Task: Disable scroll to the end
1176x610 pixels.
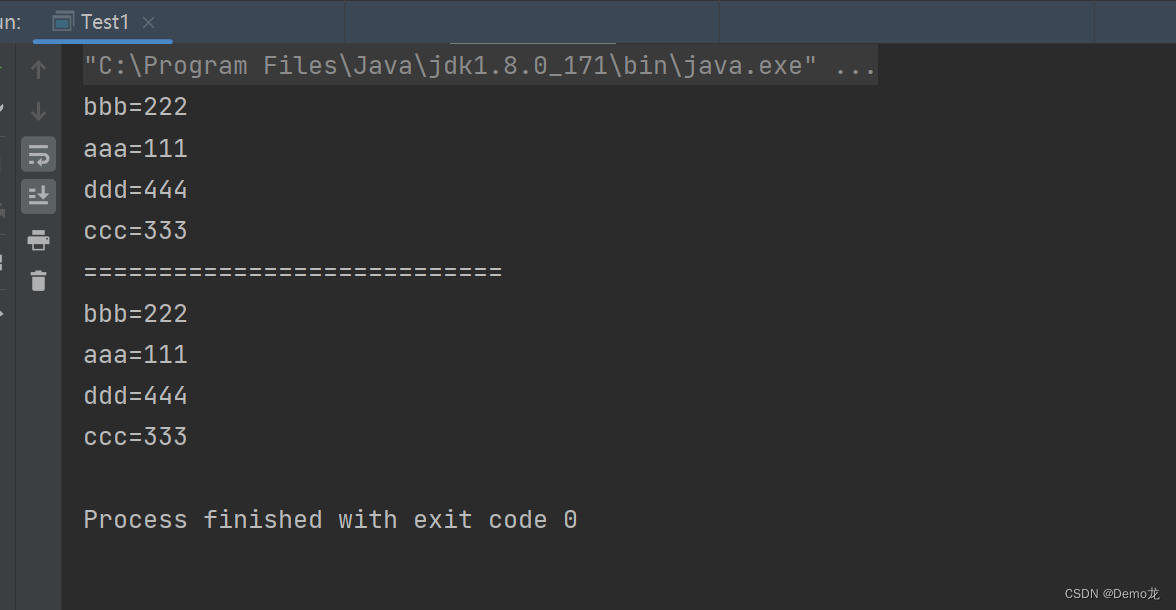Action: (x=38, y=196)
